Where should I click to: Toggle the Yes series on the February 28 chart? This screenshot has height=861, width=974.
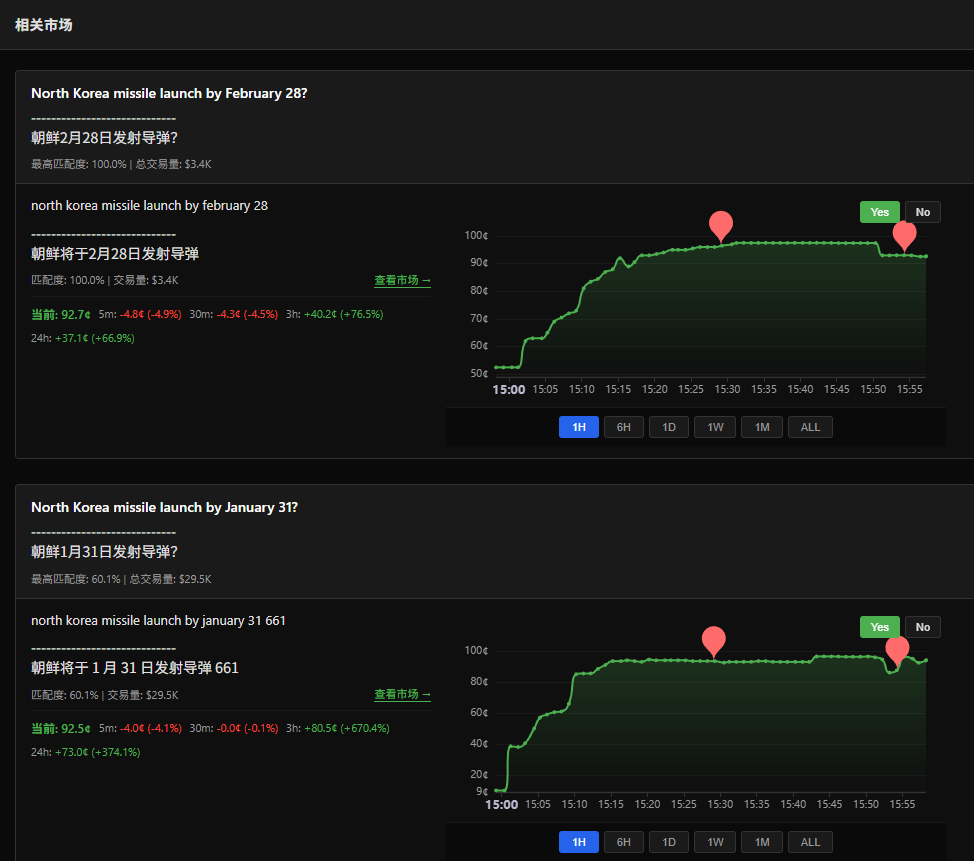pos(879,212)
